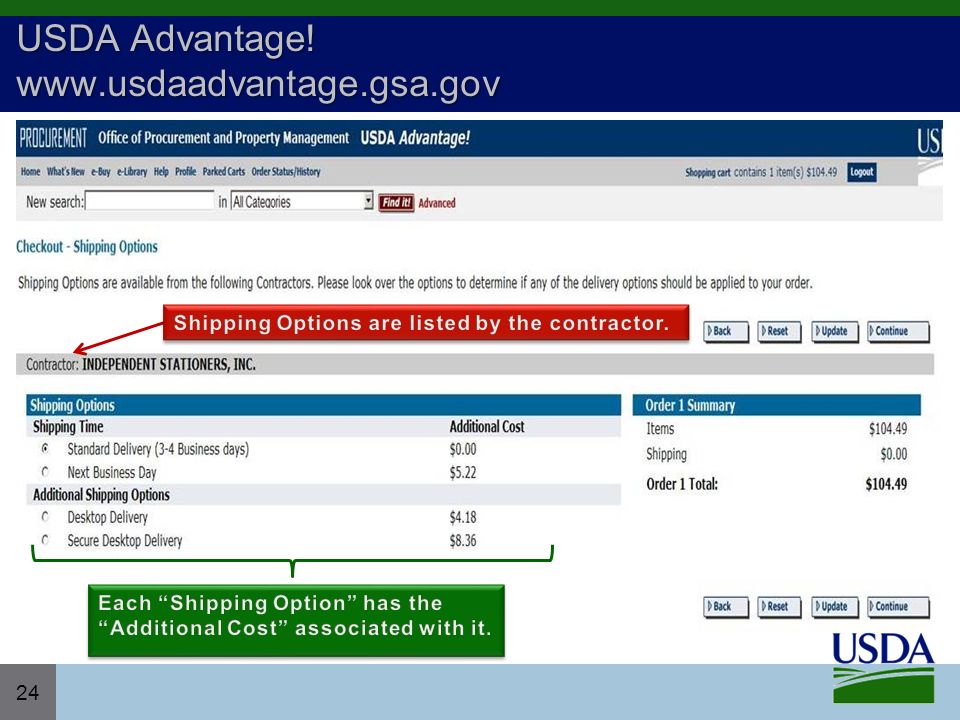Click the bottom Back button

(x=726, y=607)
